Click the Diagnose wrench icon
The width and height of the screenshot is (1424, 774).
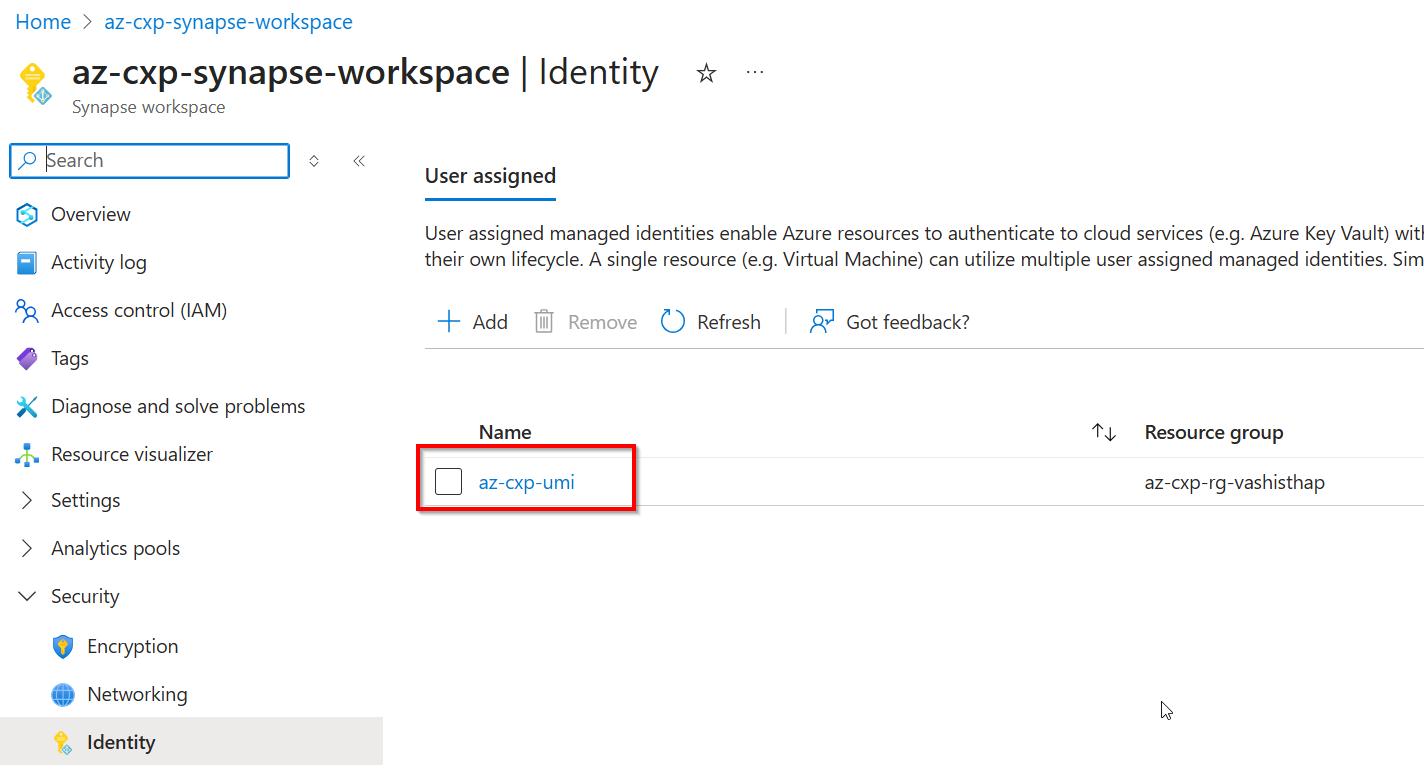(27, 407)
